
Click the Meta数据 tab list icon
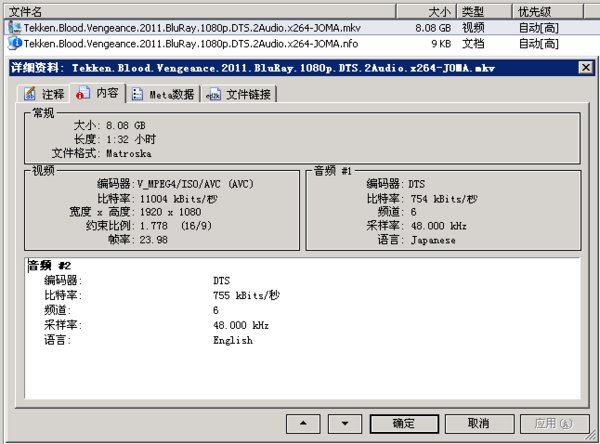coord(137,94)
